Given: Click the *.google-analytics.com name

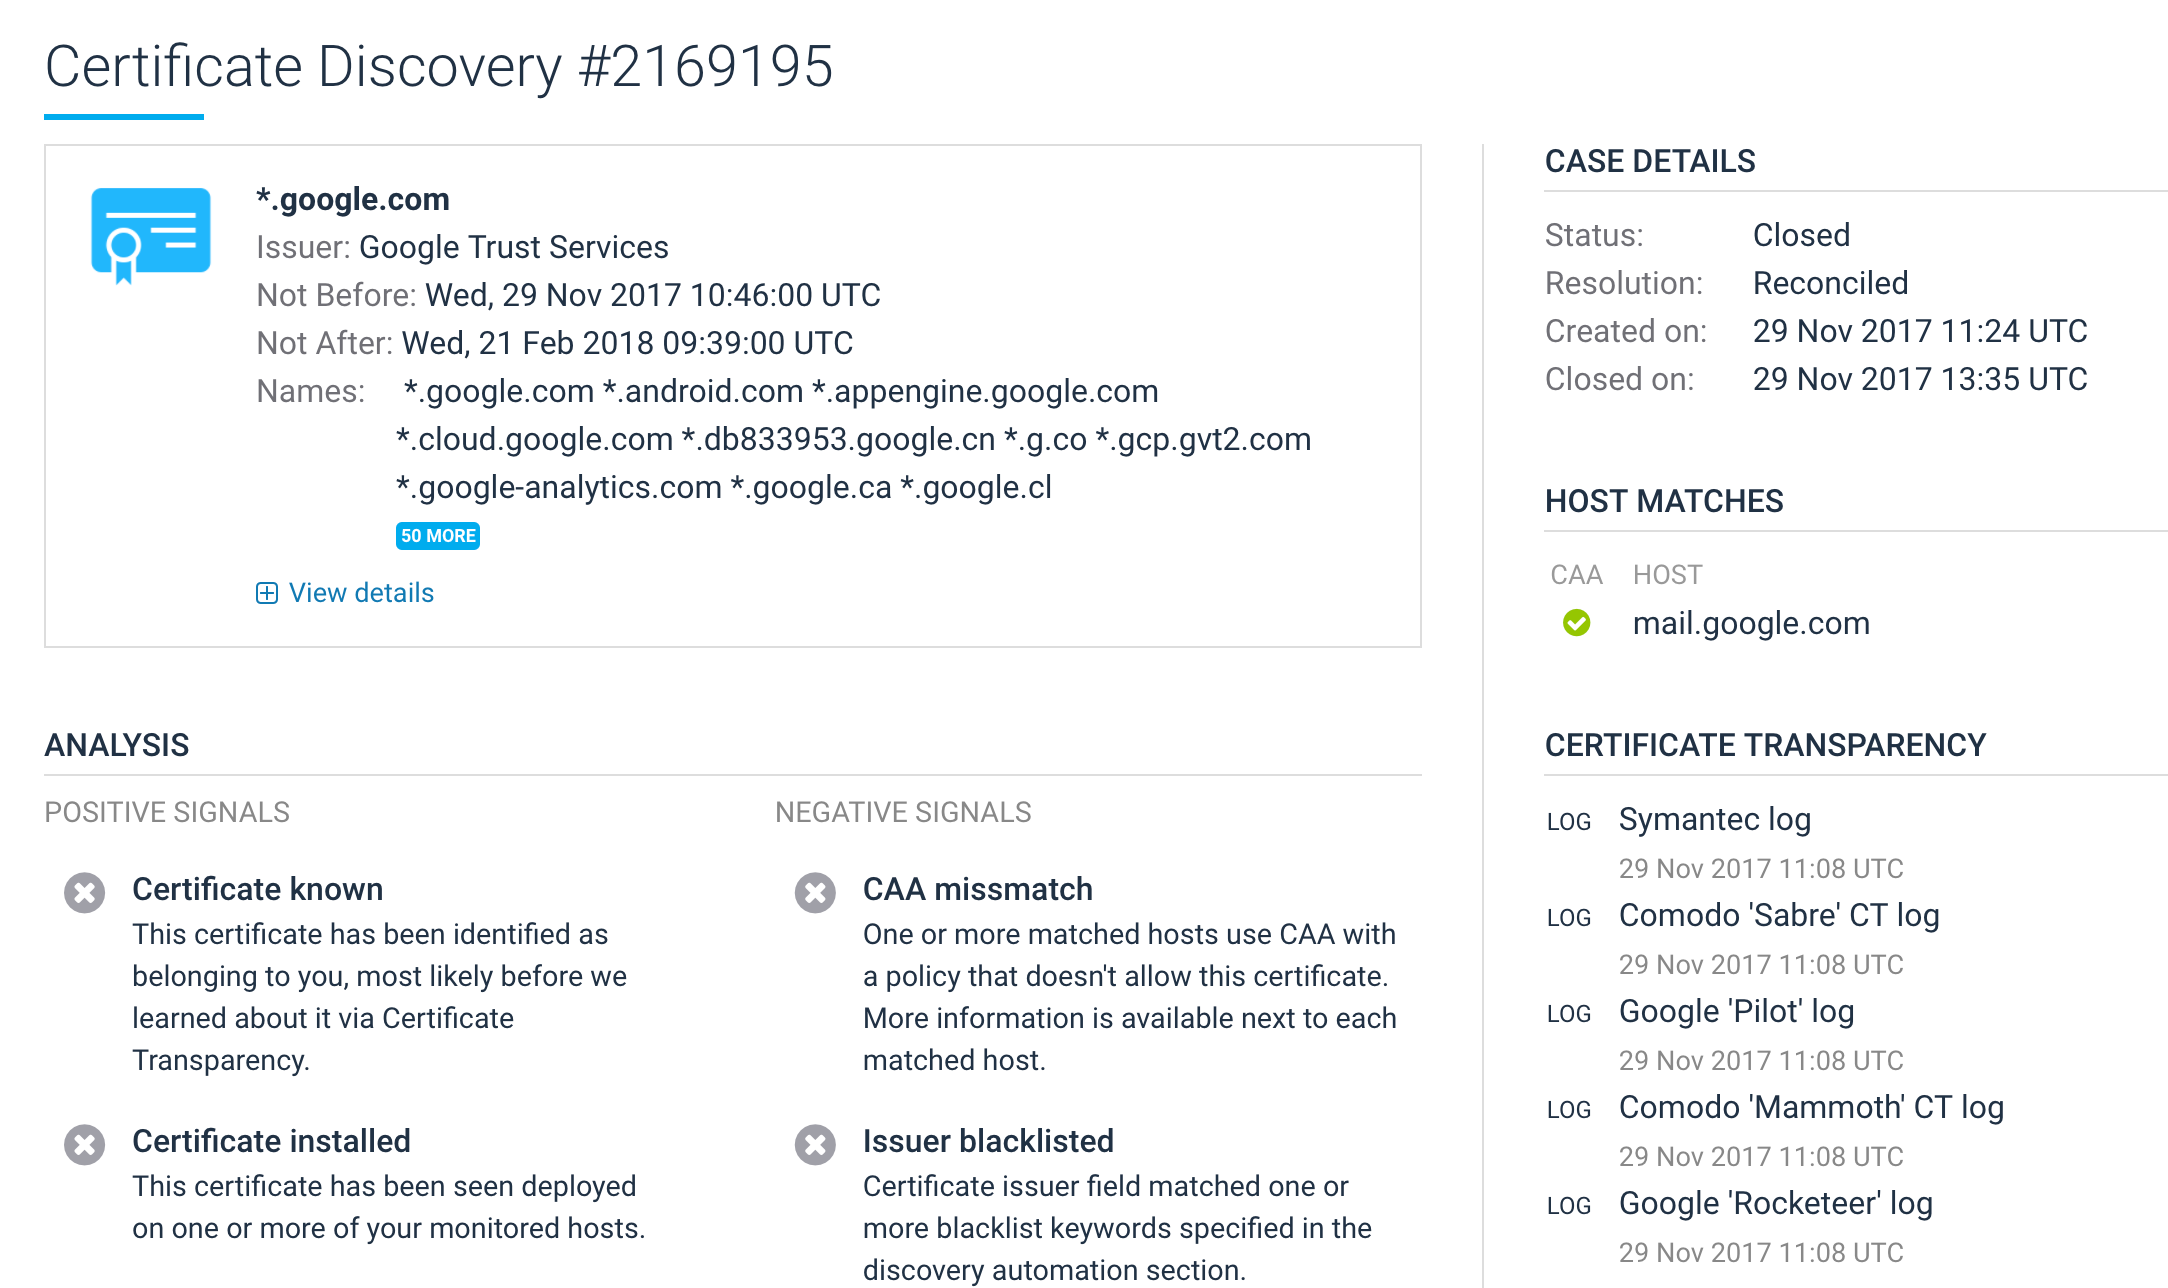Looking at the screenshot, I should coord(559,487).
